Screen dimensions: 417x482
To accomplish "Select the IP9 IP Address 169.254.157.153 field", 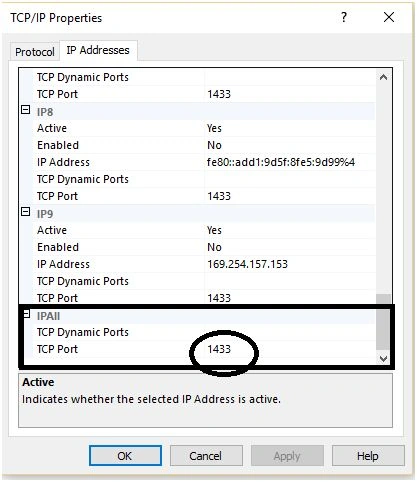I will [x=289, y=264].
